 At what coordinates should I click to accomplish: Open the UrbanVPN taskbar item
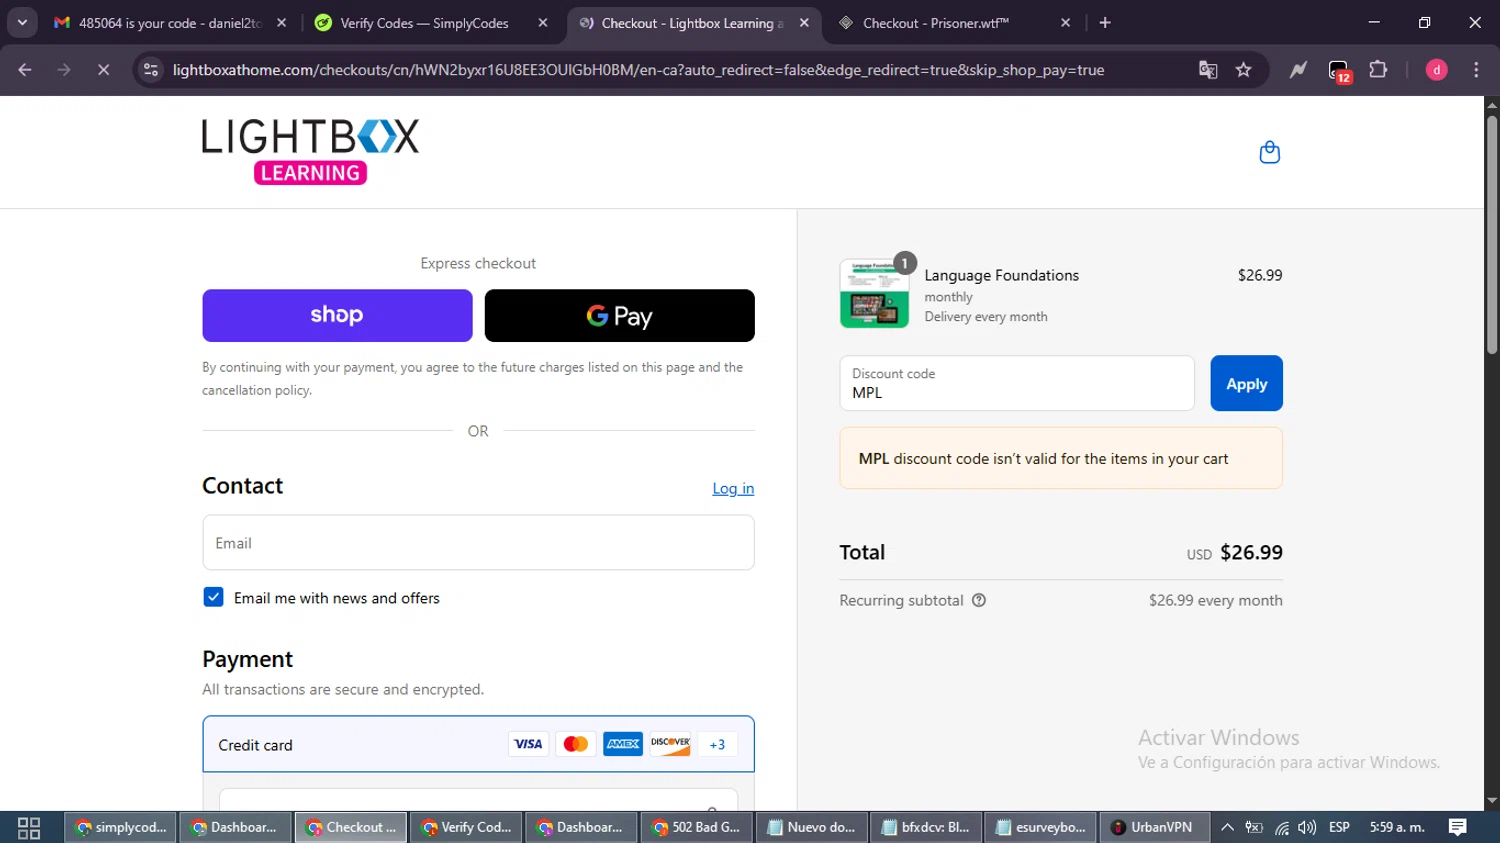pos(1153,827)
